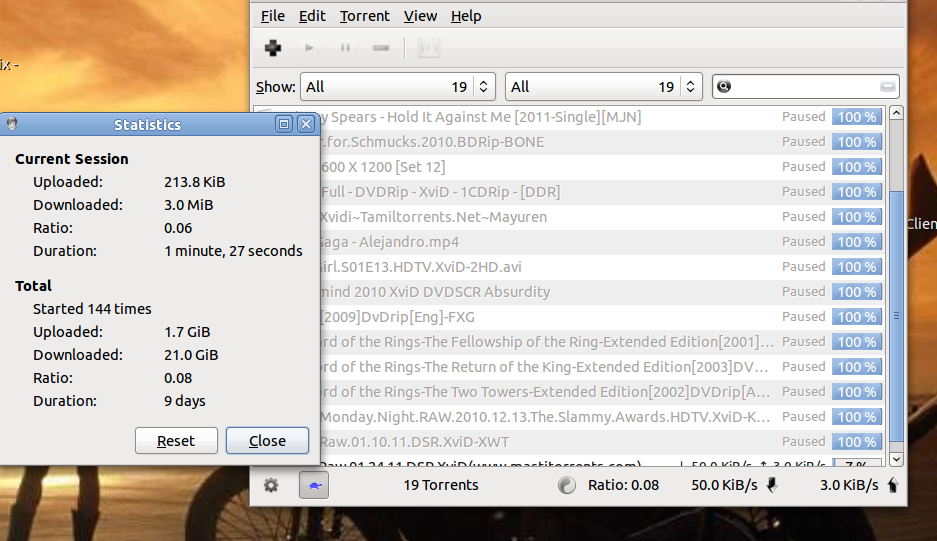Toggle the turtle speed-limit mode button
Screen dimensions: 937x541
click(314, 485)
